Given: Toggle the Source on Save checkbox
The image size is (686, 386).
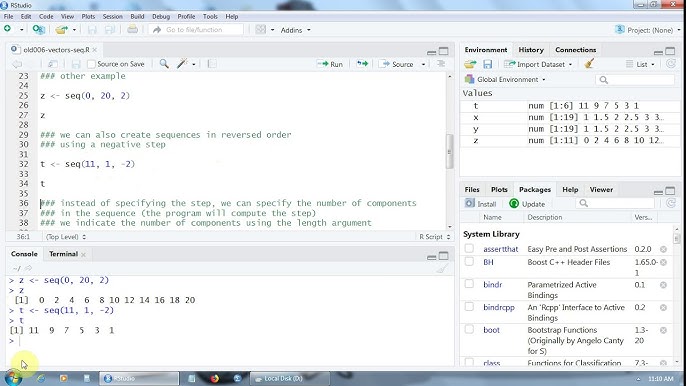Looking at the screenshot, I should pos(91,64).
